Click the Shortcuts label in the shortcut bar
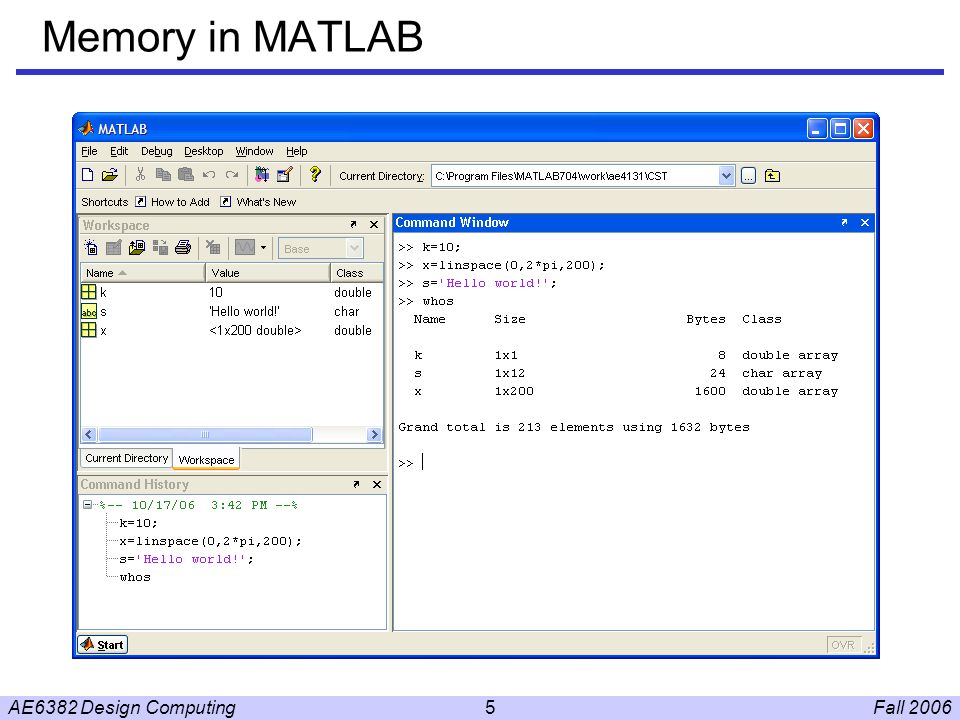960x720 pixels. (x=105, y=201)
